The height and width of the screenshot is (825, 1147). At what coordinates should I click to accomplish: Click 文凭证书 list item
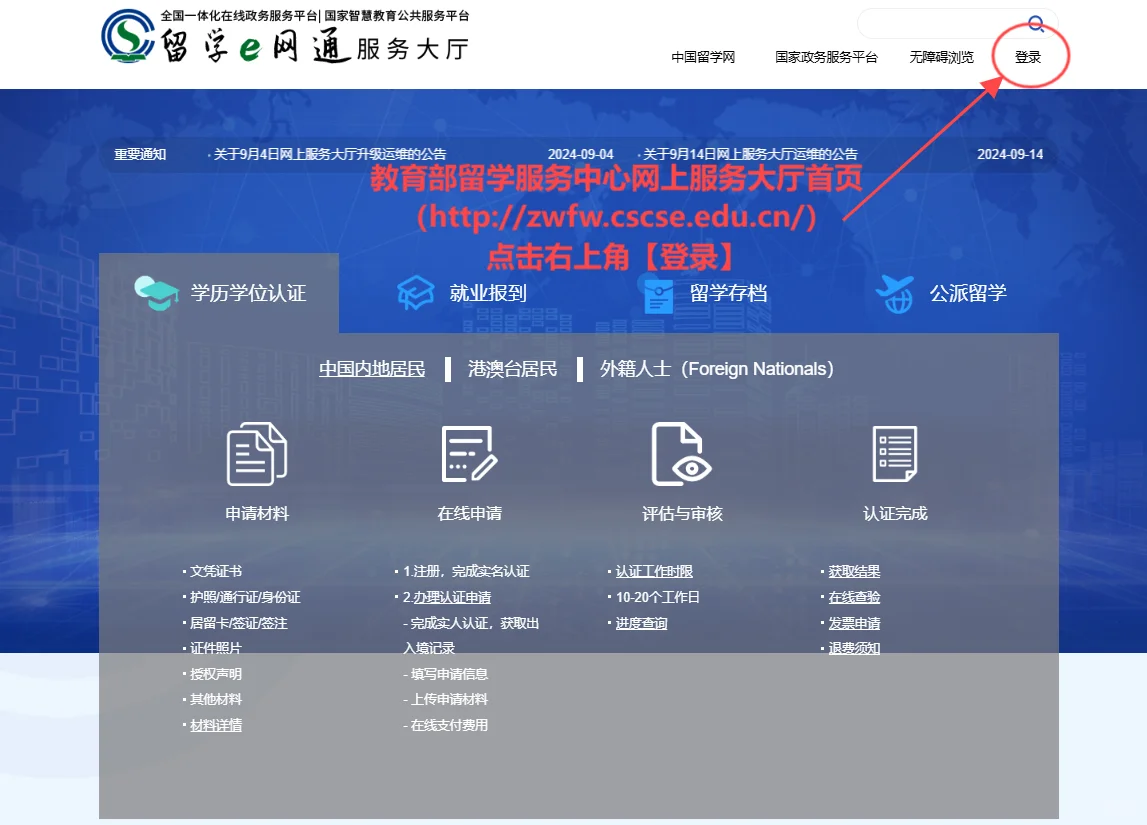(x=216, y=571)
